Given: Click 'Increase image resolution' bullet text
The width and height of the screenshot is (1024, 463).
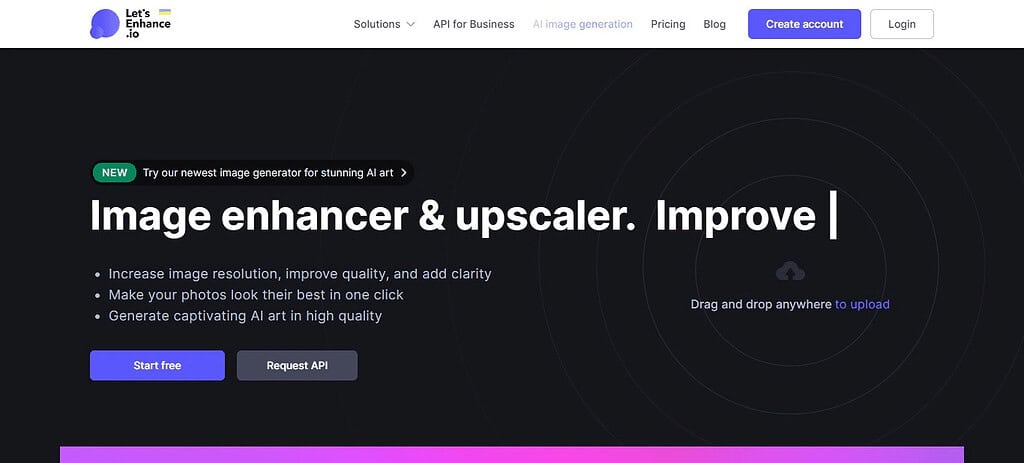Looking at the screenshot, I should pos(300,274).
